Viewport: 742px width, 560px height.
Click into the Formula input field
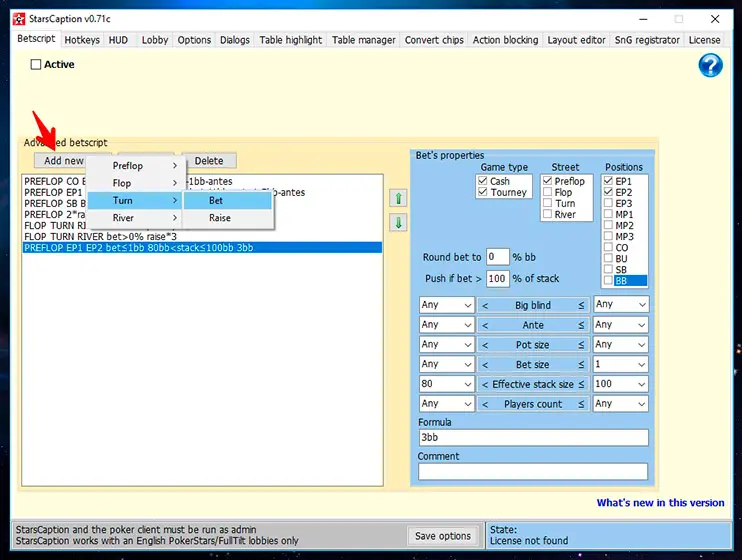(533, 438)
